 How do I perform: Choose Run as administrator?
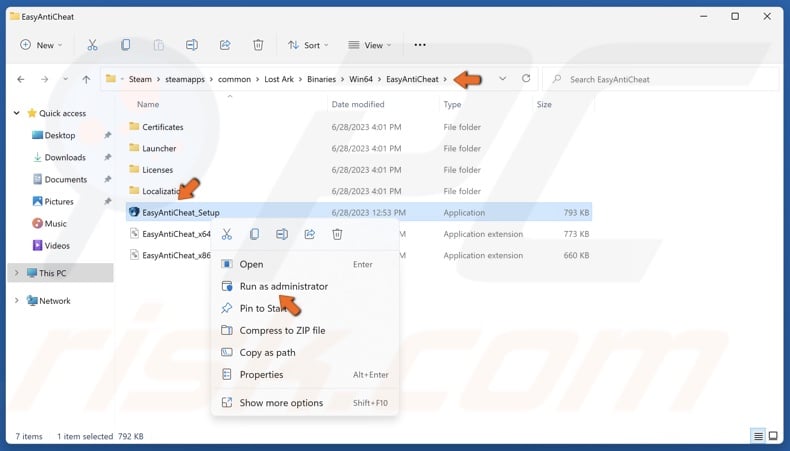tap(305, 286)
